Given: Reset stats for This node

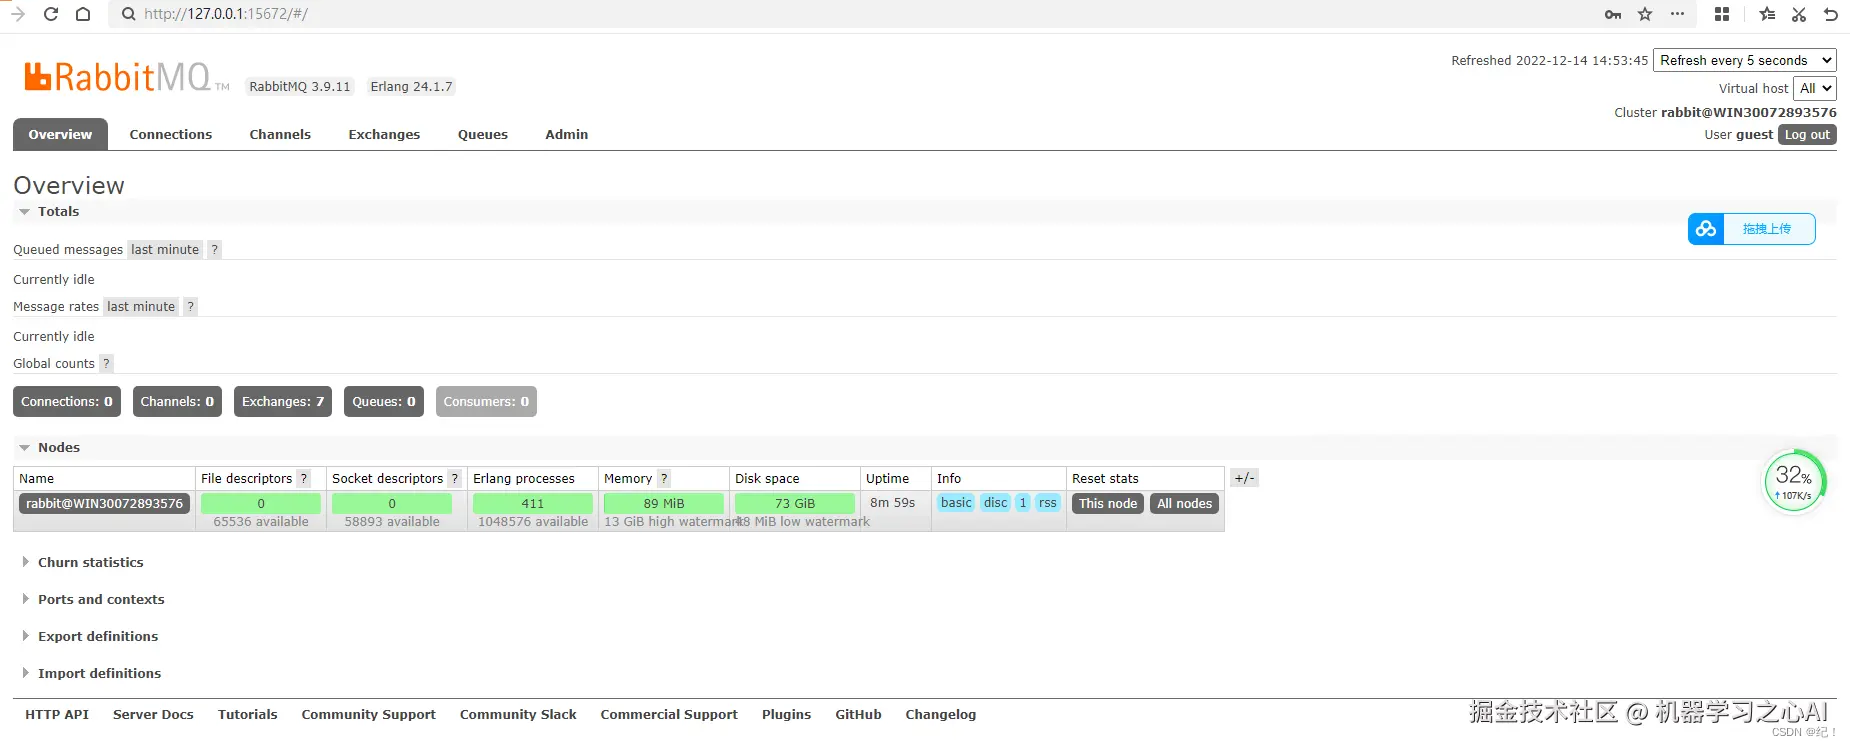Looking at the screenshot, I should 1108,504.
